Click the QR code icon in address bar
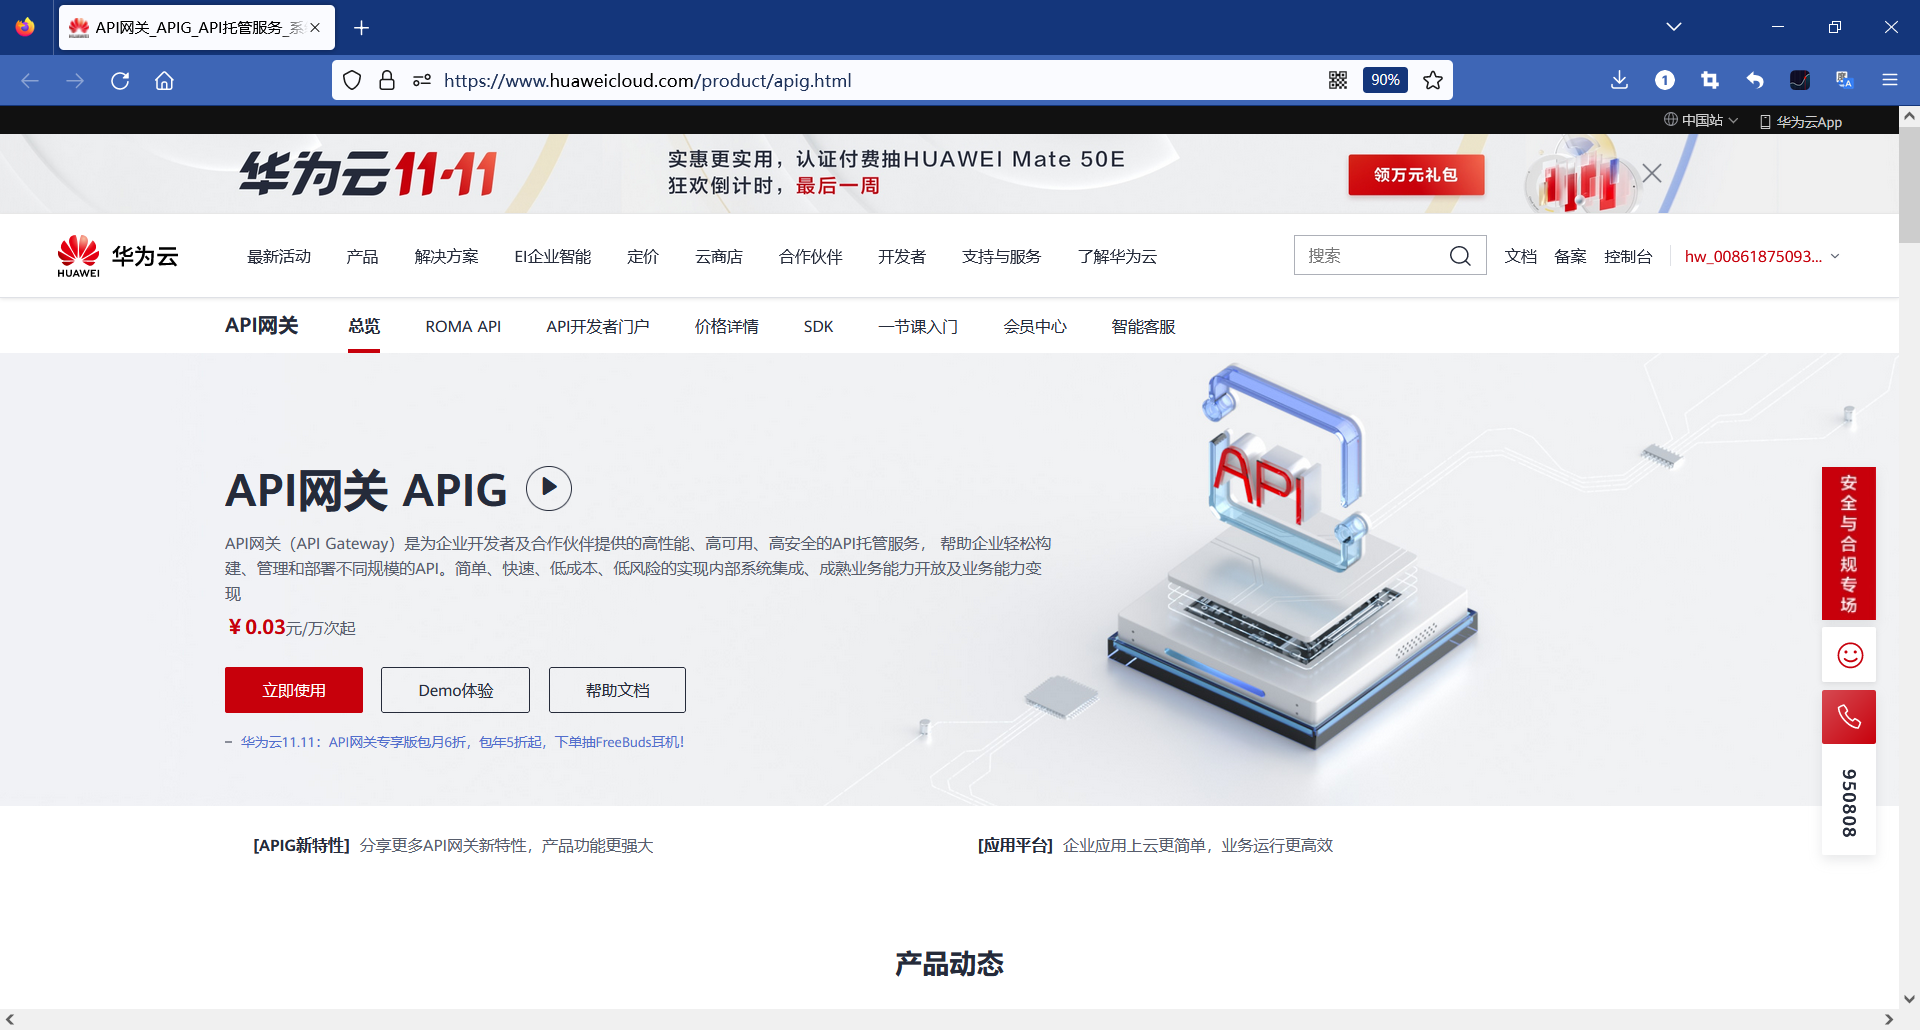Image resolution: width=1920 pixels, height=1030 pixels. (x=1338, y=80)
